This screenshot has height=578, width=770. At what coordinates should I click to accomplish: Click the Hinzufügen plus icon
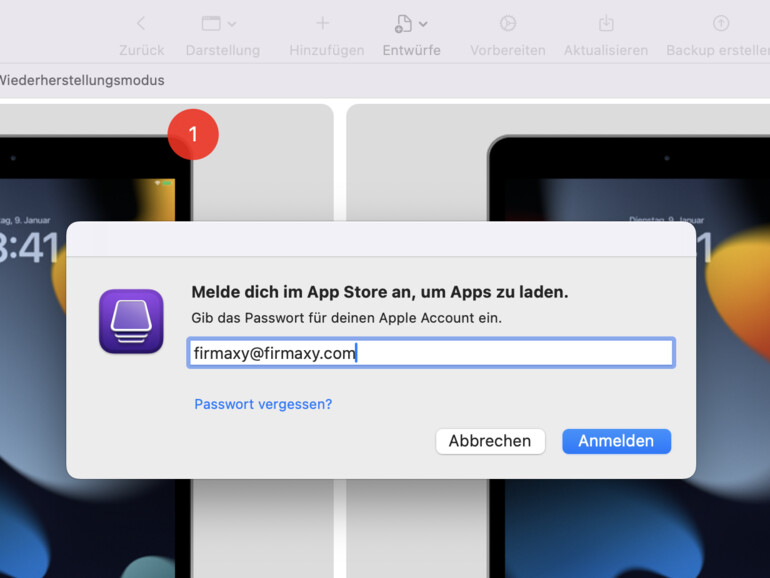(323, 23)
